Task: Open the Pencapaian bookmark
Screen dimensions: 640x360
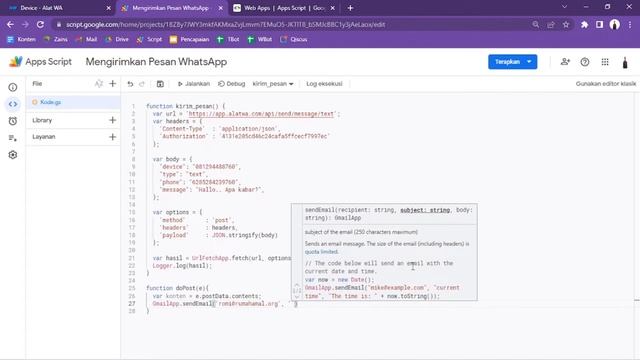Action: pos(189,39)
